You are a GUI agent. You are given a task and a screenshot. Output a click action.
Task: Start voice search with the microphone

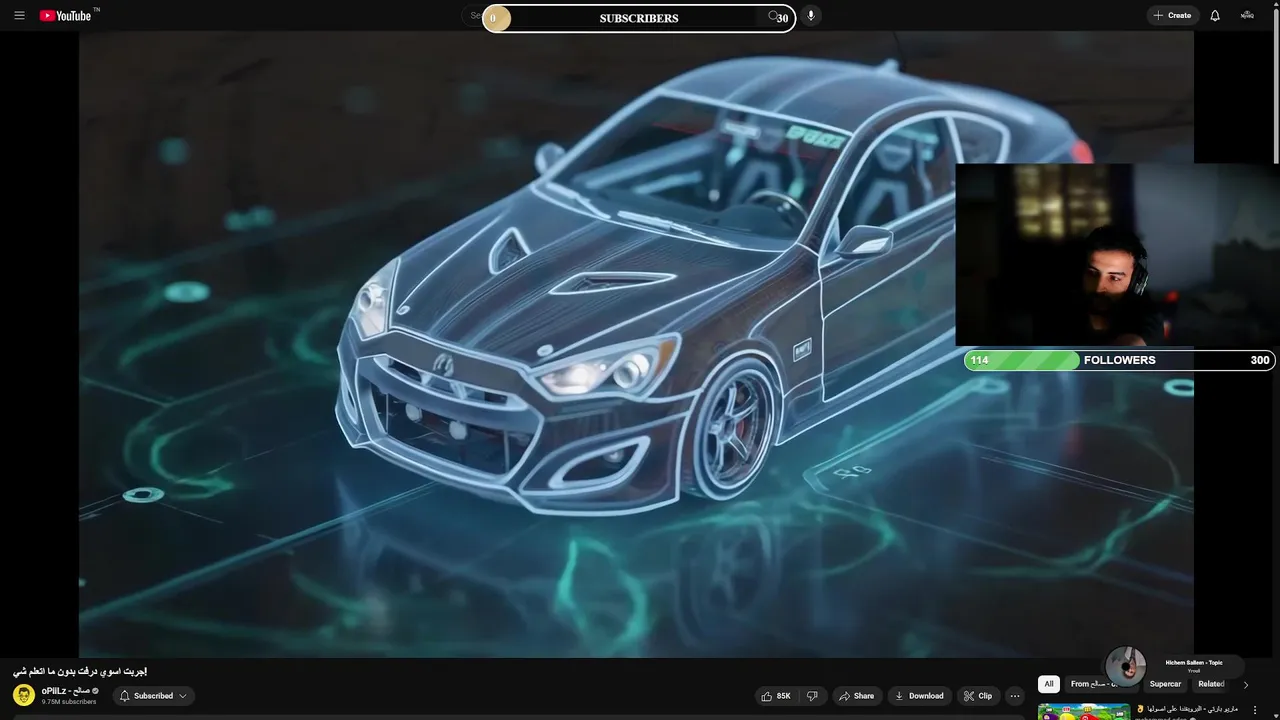tap(811, 15)
